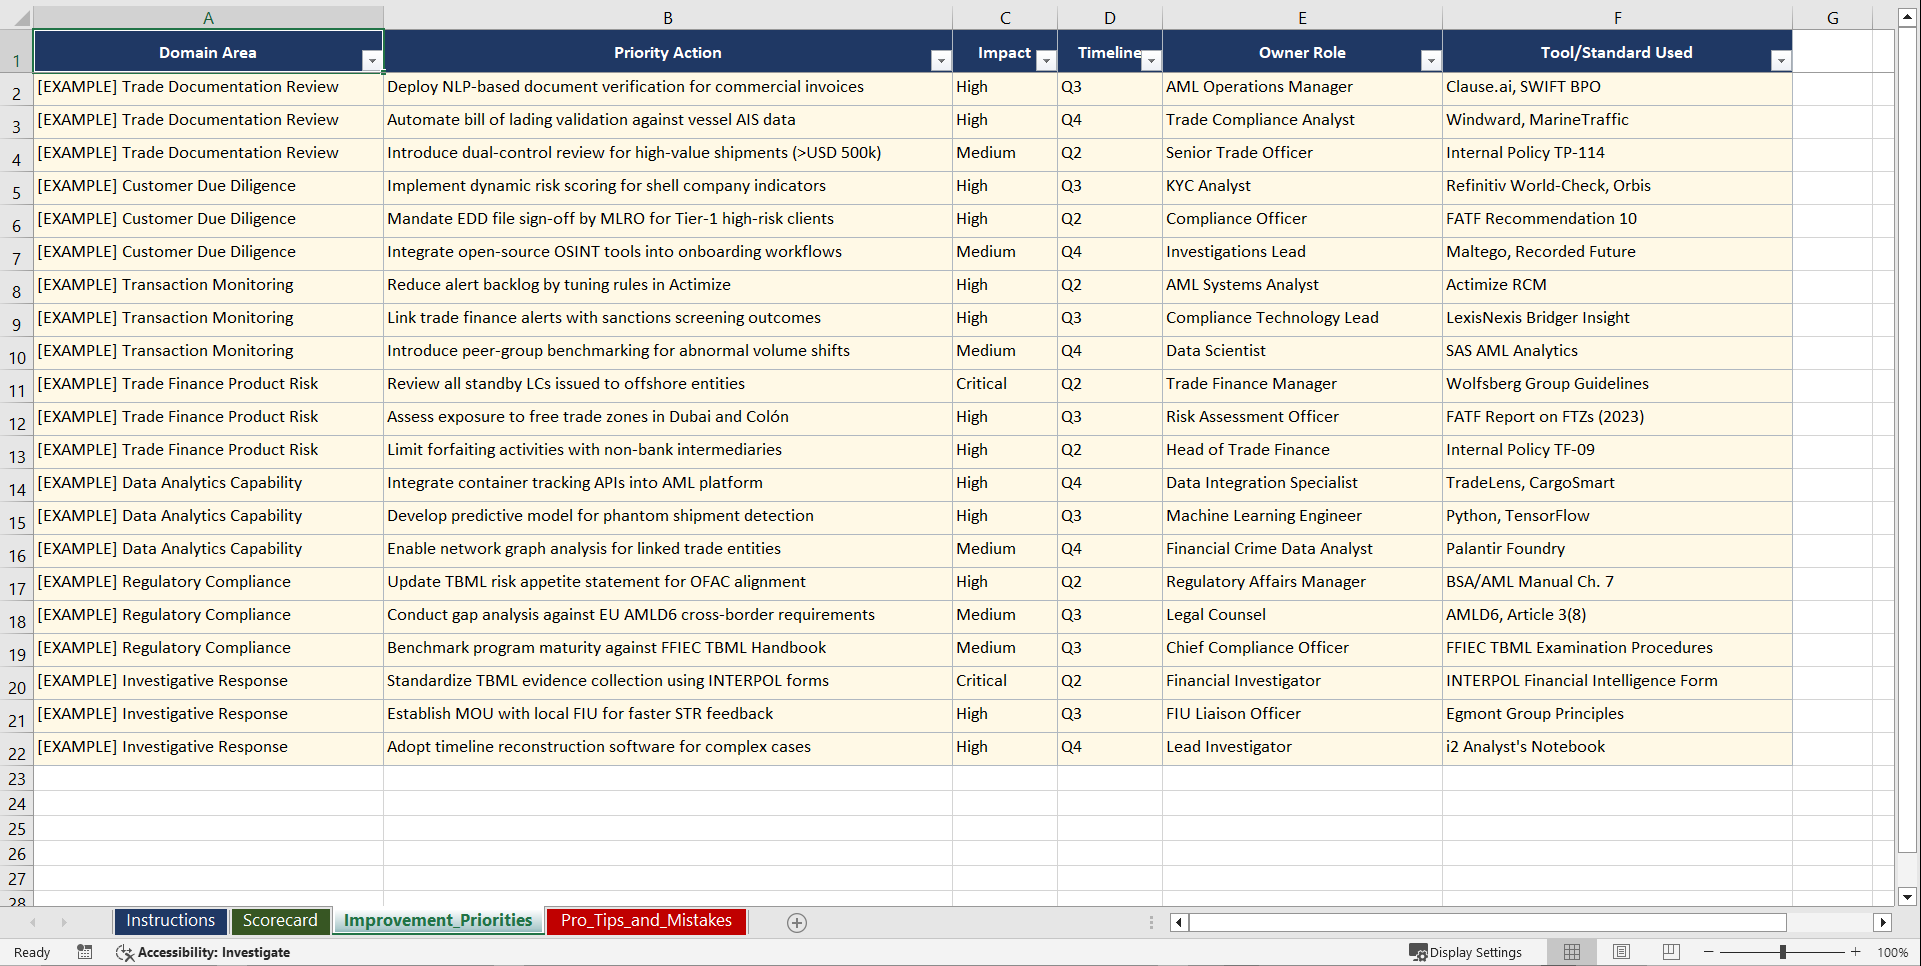The image size is (1921, 966).
Task: Click the 100% zoom level button
Action: [x=1894, y=952]
